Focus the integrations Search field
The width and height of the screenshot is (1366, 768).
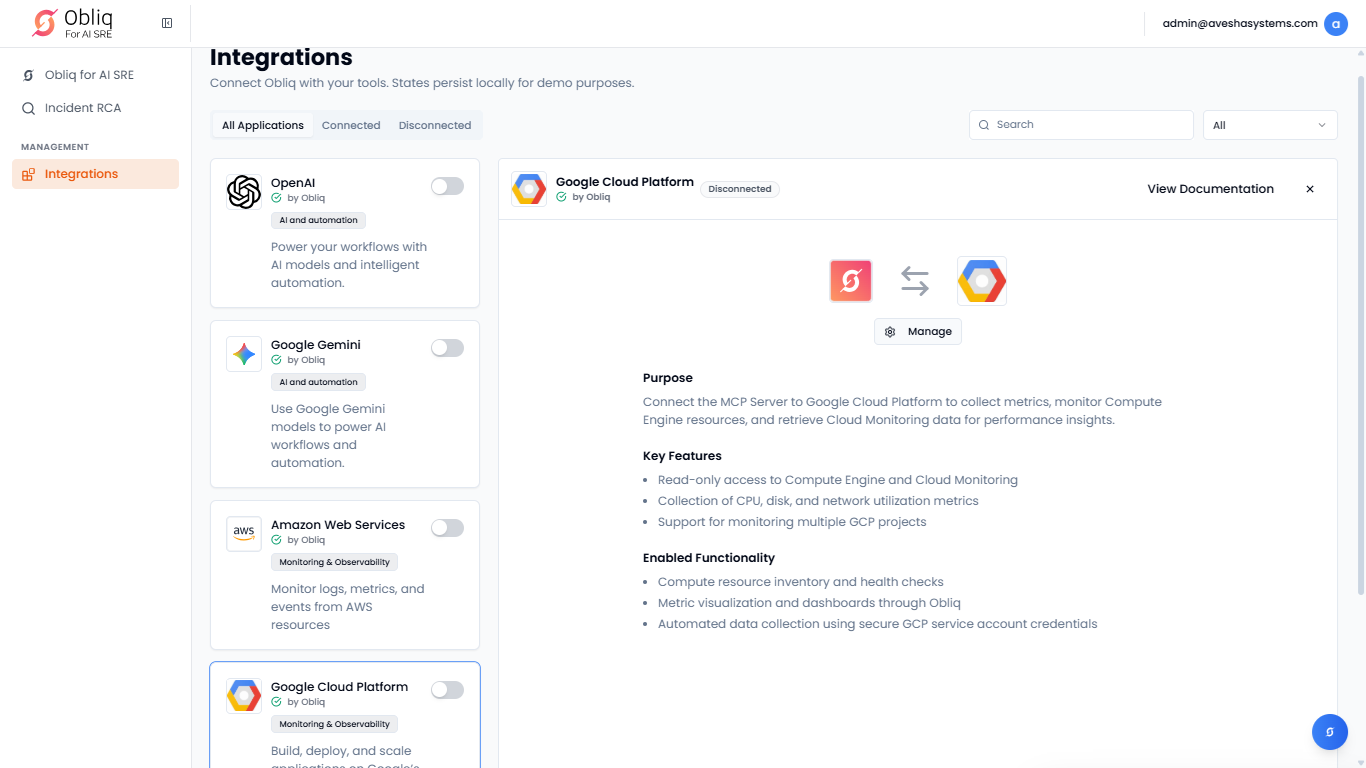1081,125
